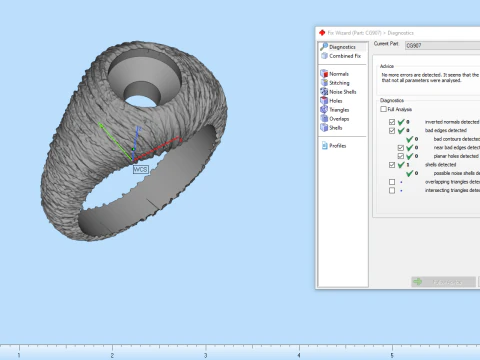Uncheck bad edges detected checkbox
This screenshot has height=360, width=480.
pyautogui.click(x=392, y=131)
